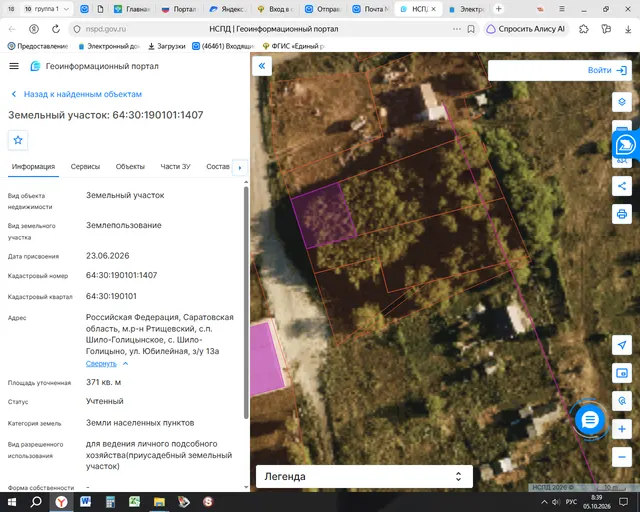Open browser extensions puzzle icon
The height and width of the screenshot is (512, 640).
coord(584,29)
